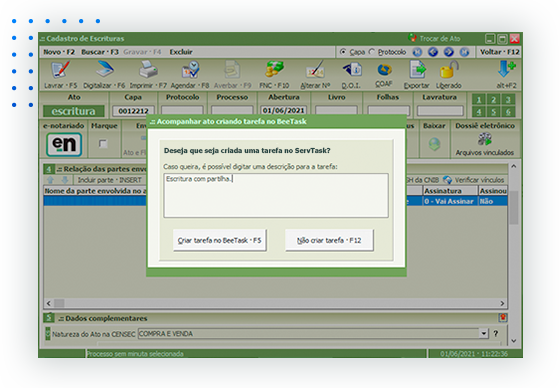This screenshot has width=560, height=388.
Task: Click the Imprimir F7 printer icon
Action: pos(148,69)
